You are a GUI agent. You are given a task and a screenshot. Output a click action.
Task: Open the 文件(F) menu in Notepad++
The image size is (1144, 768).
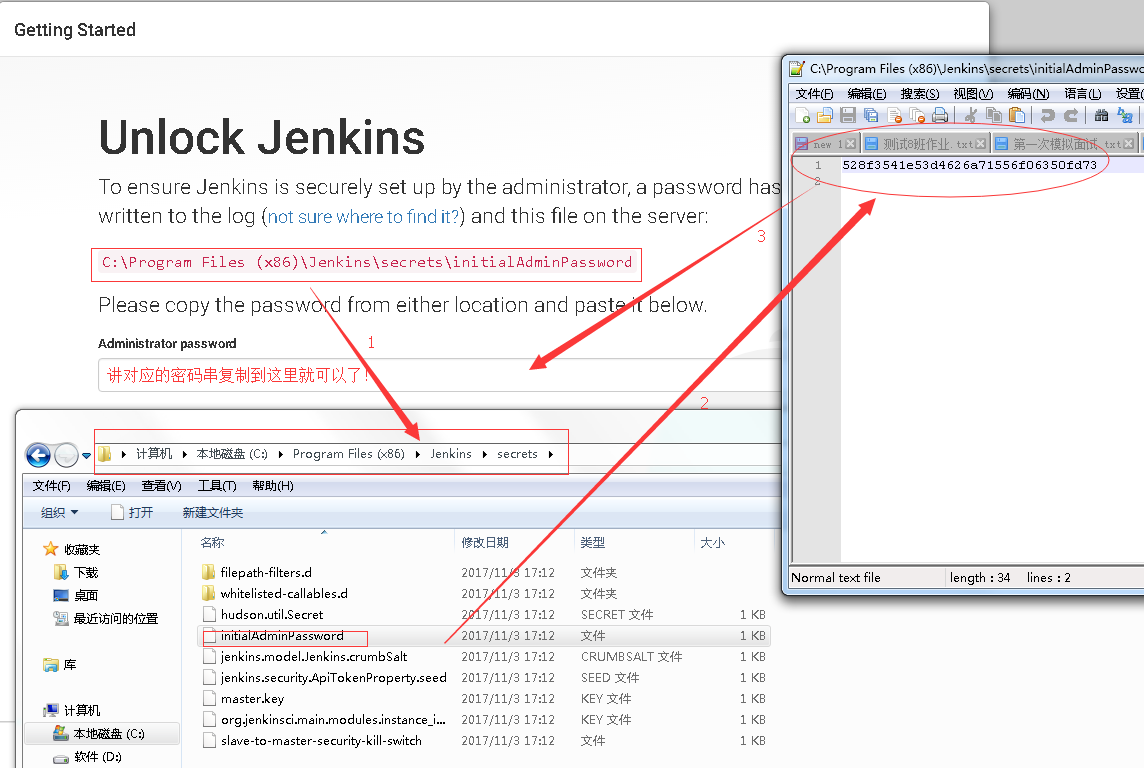(814, 93)
